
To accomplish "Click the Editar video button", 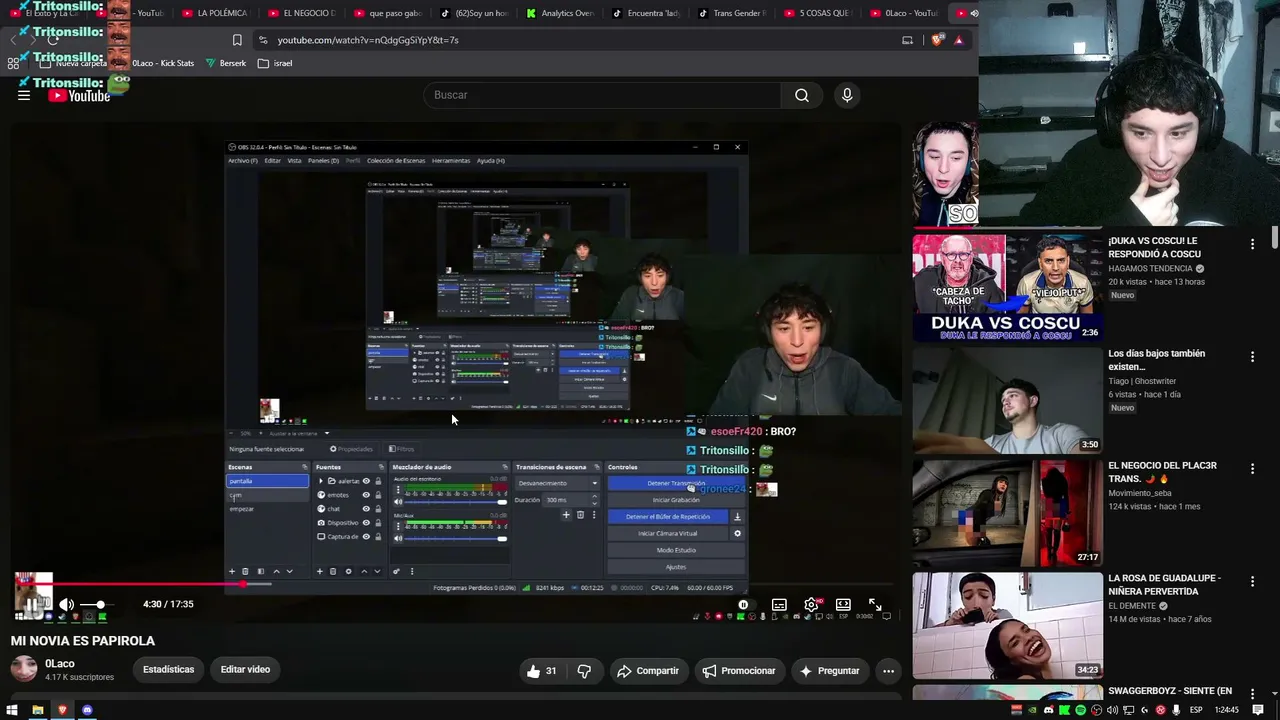I will tap(245, 670).
